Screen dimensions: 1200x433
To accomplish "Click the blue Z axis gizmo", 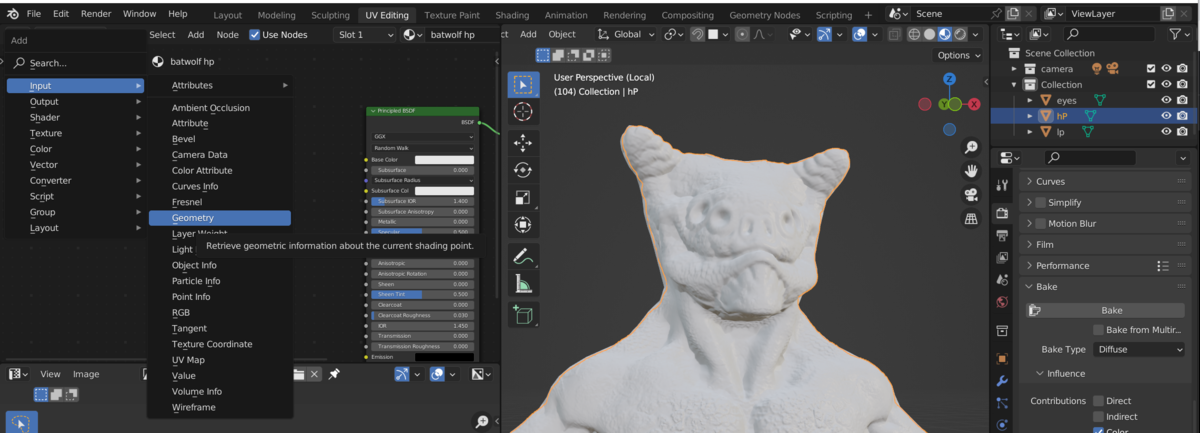I will tap(949, 79).
